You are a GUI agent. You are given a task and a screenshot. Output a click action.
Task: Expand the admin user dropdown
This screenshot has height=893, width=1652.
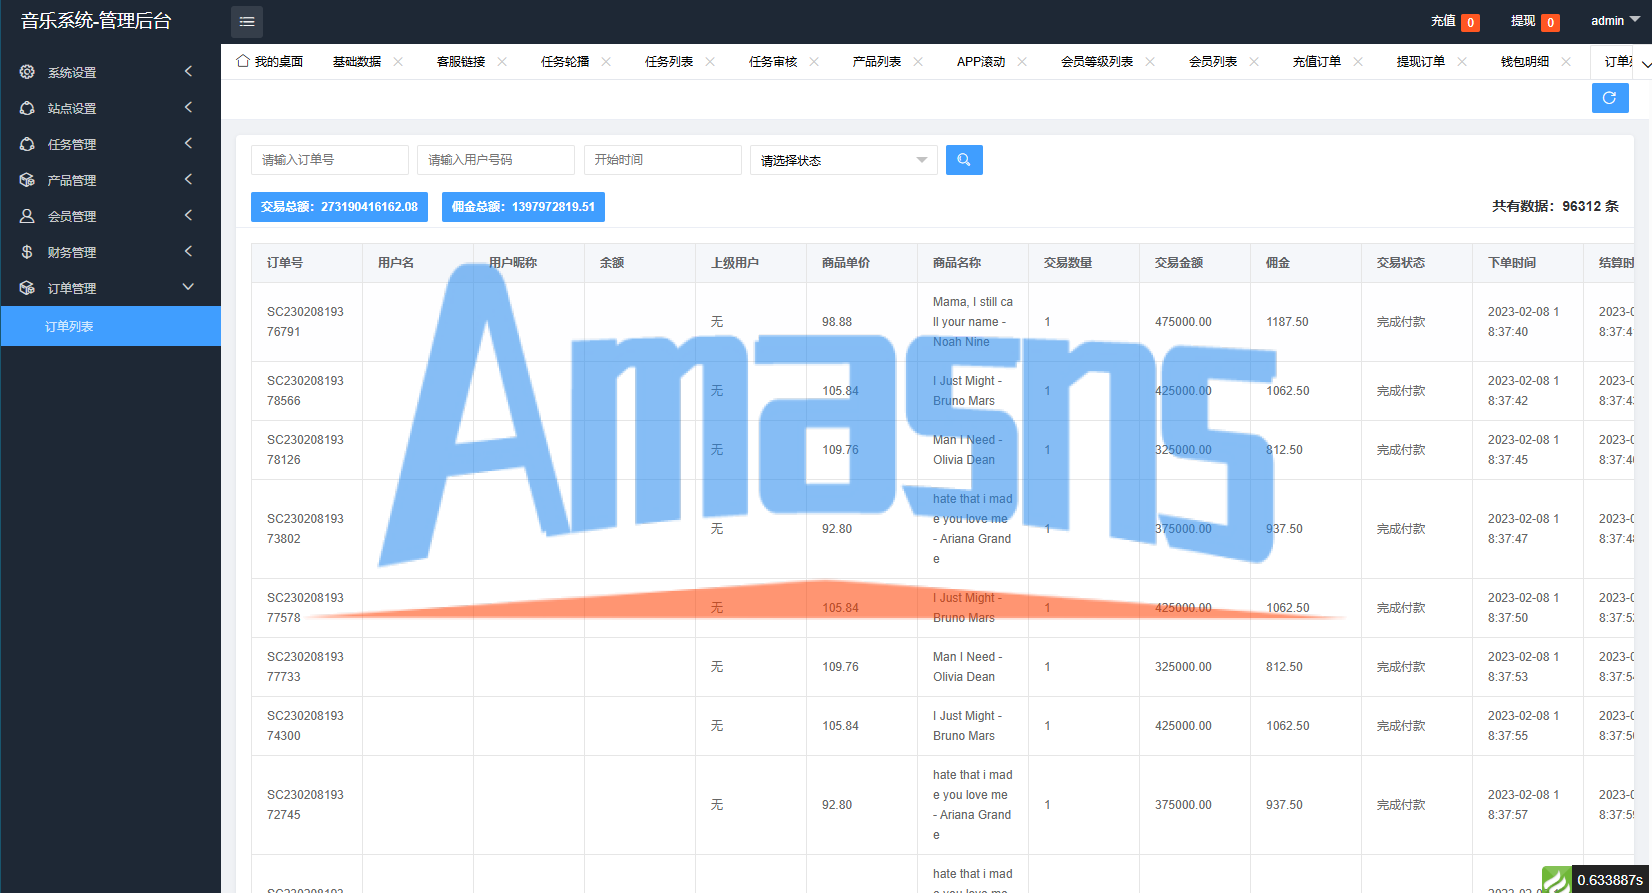(x=1615, y=20)
